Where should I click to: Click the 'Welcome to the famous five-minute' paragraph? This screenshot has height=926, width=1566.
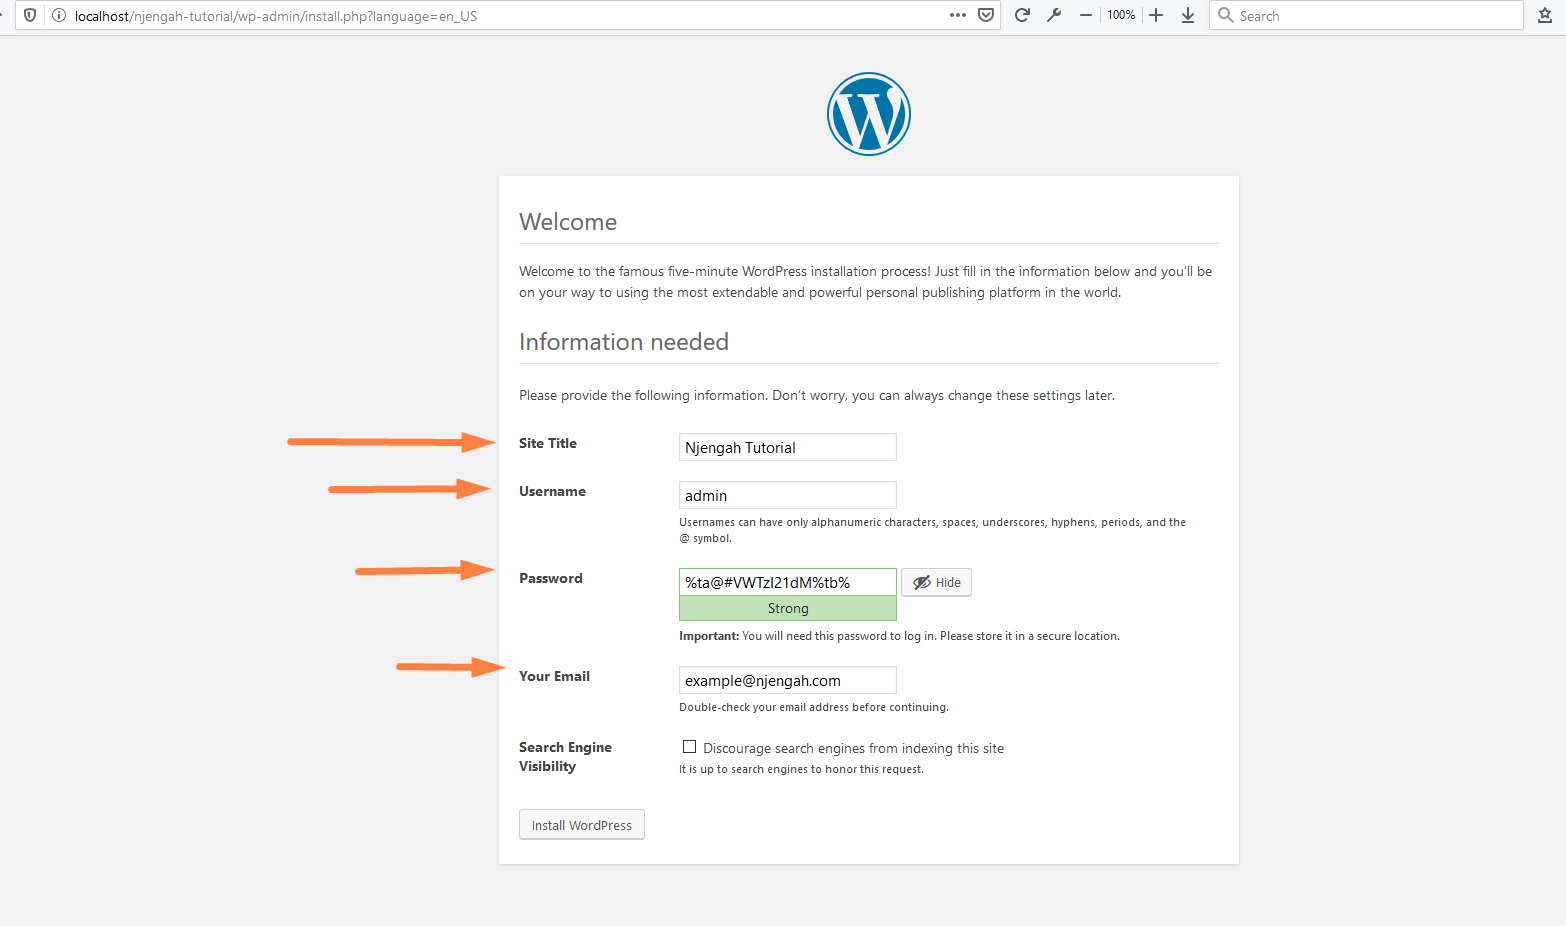coord(866,282)
